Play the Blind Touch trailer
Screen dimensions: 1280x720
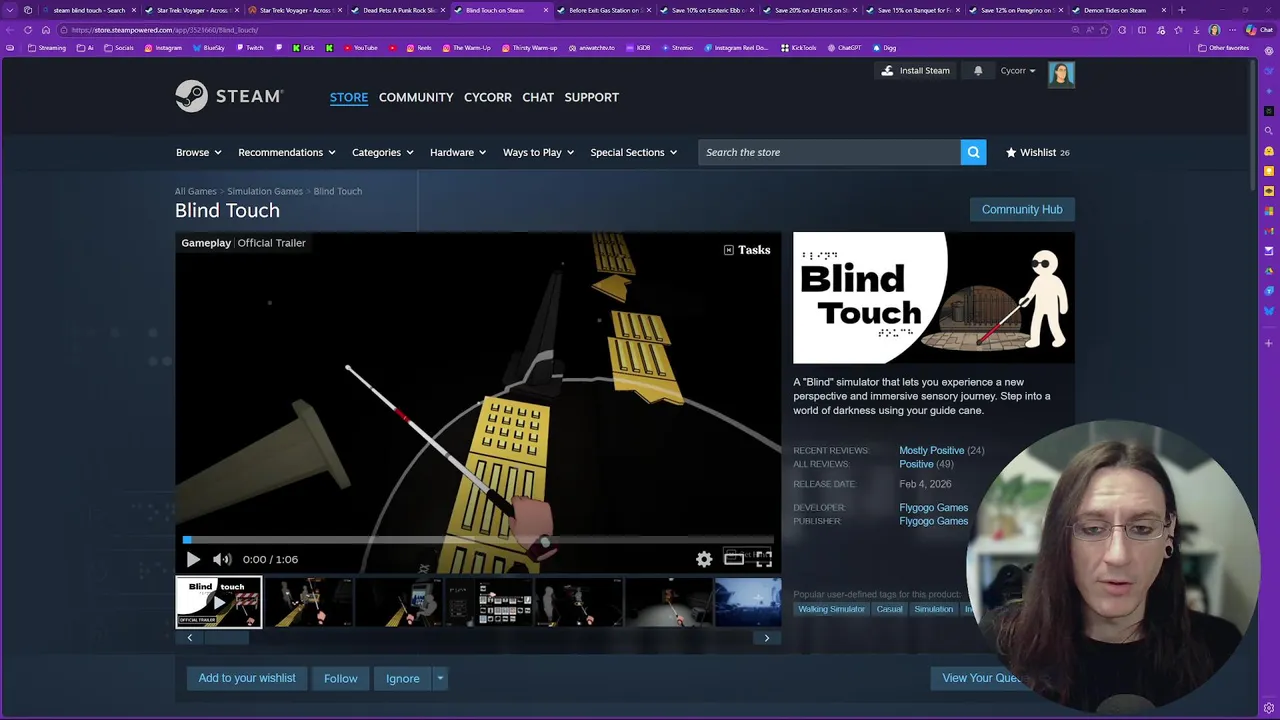click(193, 560)
